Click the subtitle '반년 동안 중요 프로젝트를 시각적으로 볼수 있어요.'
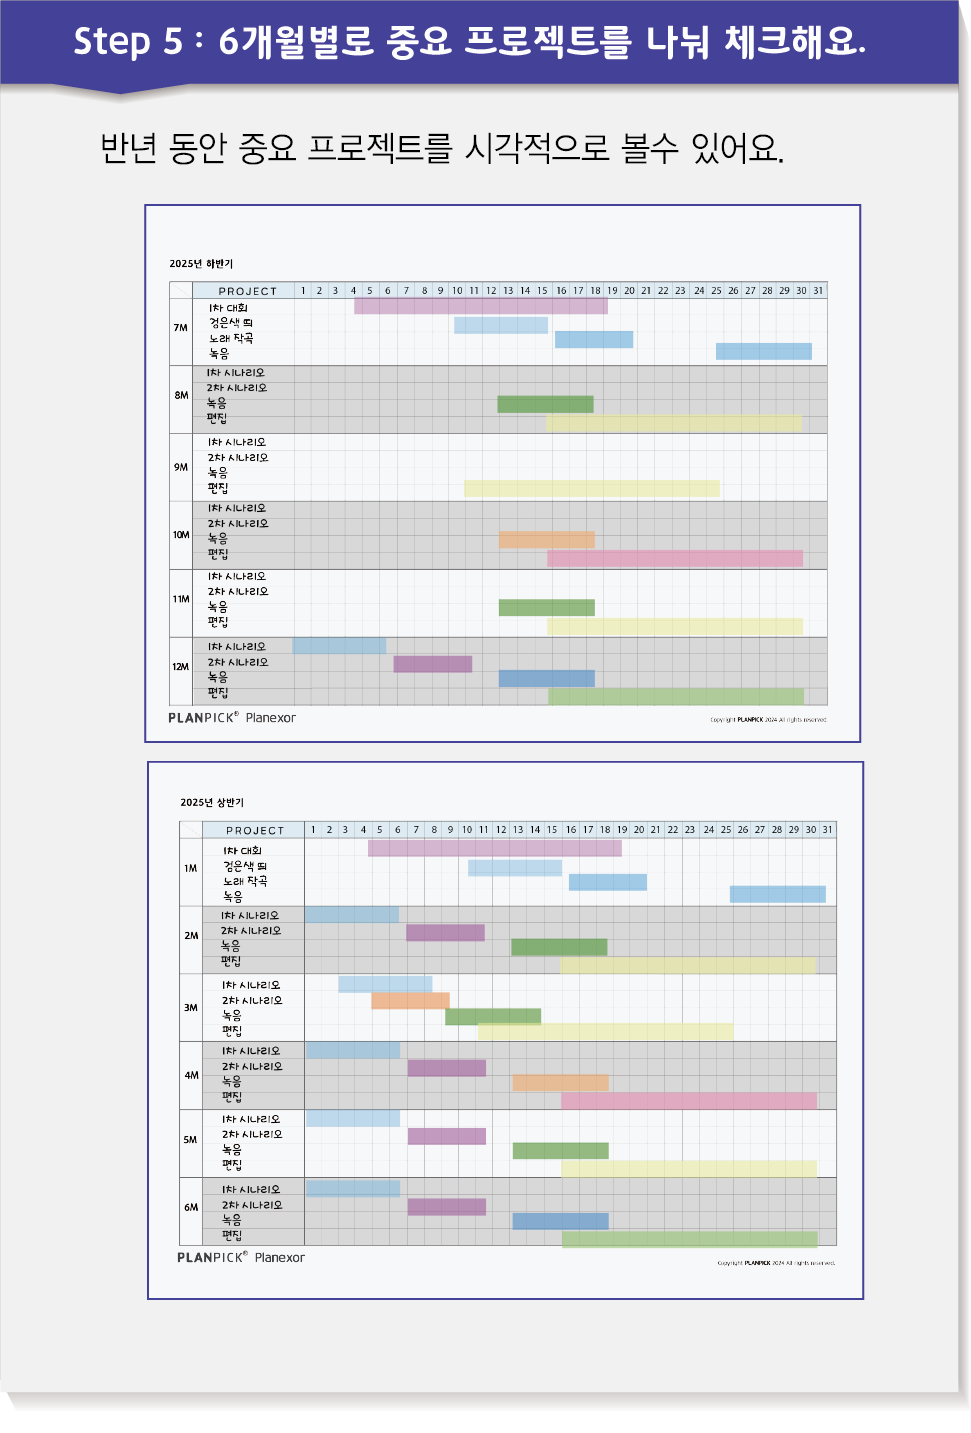The image size is (971, 1433). pyautogui.click(x=442, y=148)
